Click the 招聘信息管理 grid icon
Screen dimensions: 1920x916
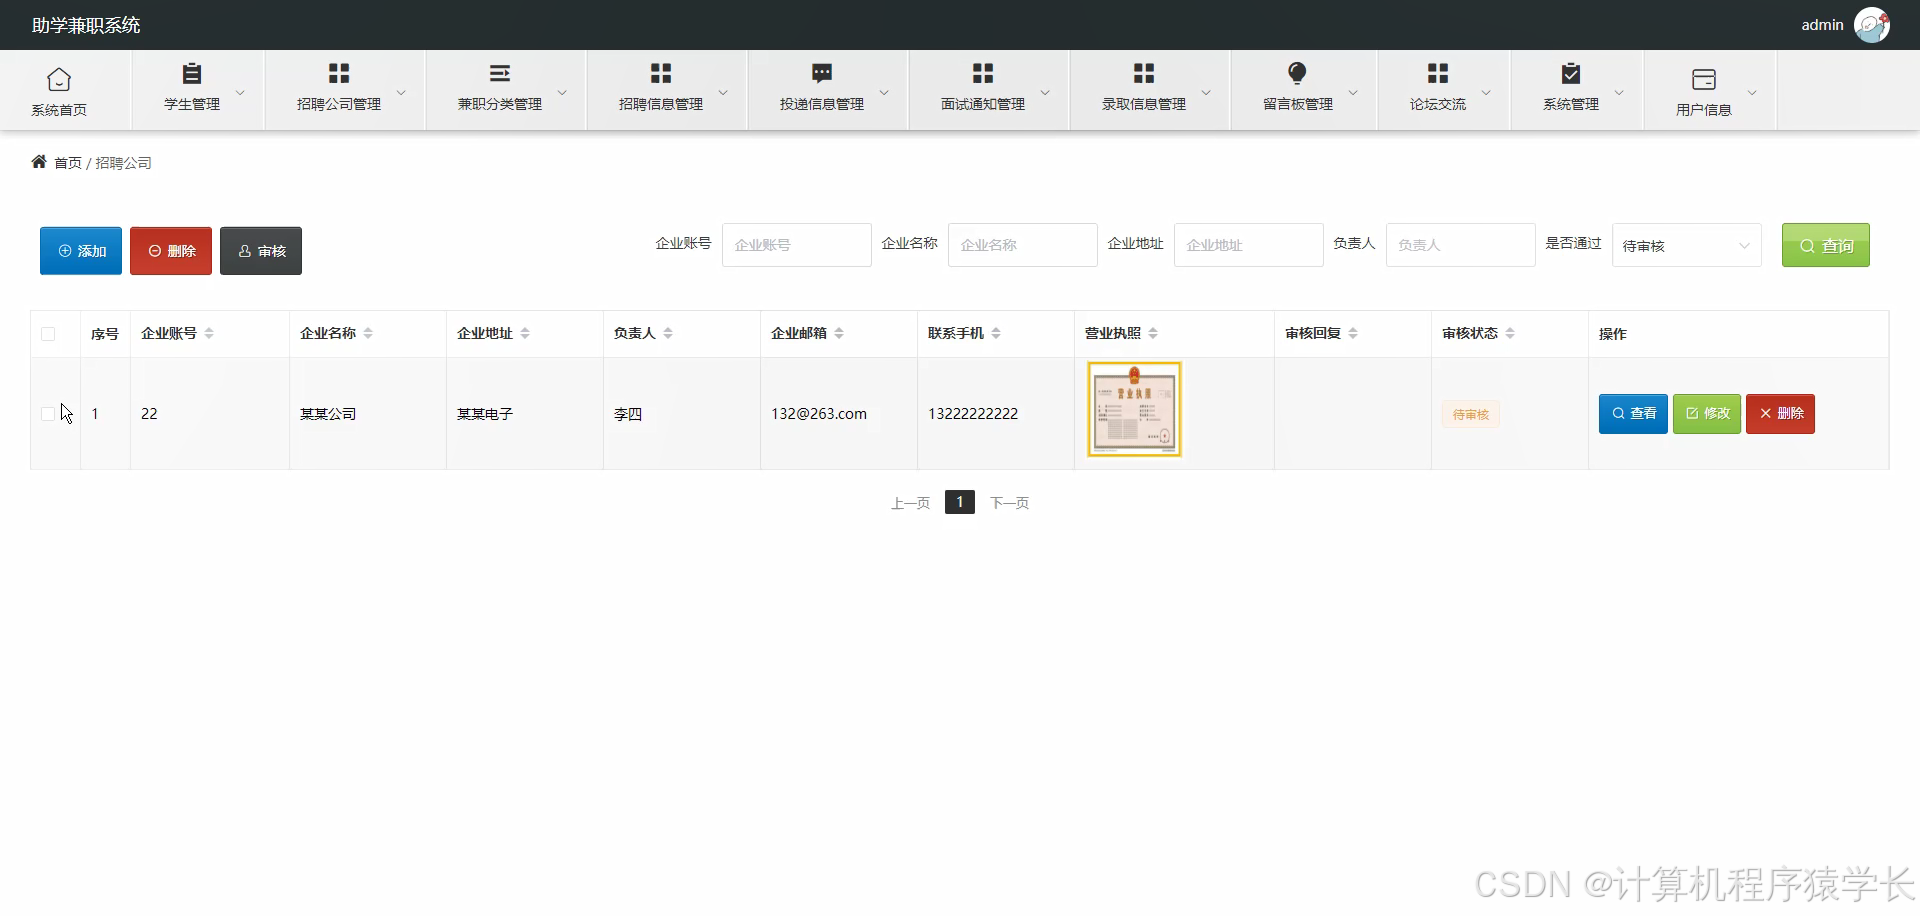click(661, 73)
